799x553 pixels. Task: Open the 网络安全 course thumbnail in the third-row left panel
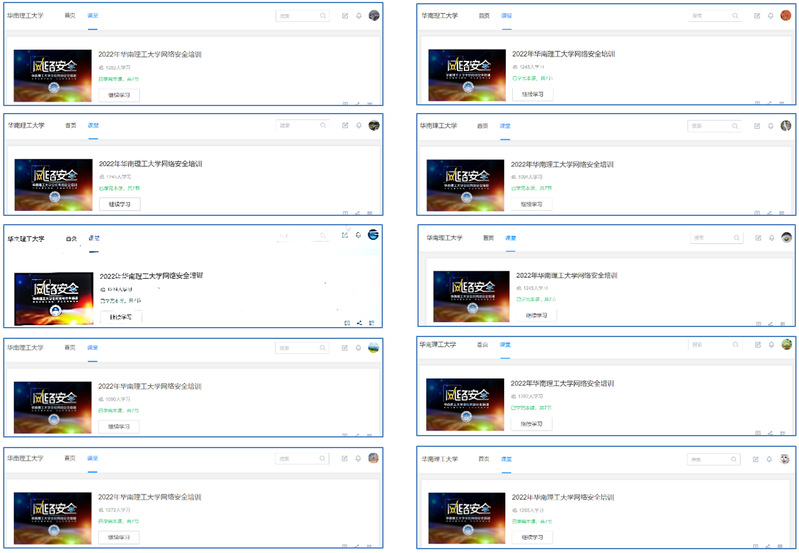pyautogui.click(x=54, y=299)
